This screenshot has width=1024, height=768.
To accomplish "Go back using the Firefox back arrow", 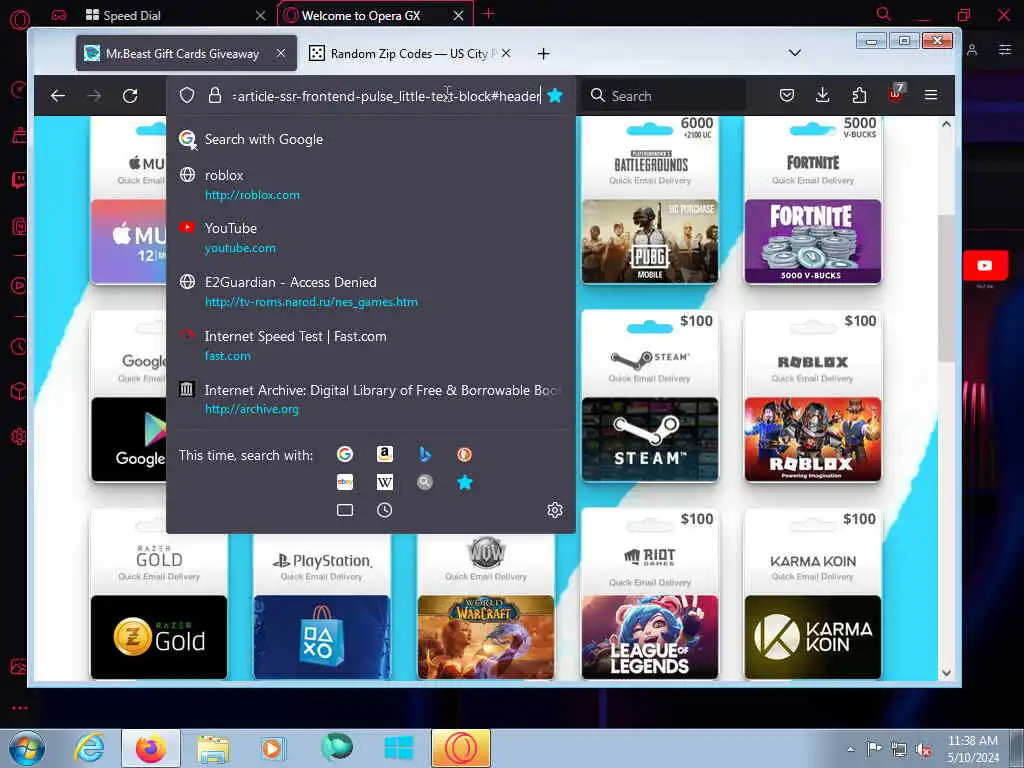I will (x=57, y=96).
